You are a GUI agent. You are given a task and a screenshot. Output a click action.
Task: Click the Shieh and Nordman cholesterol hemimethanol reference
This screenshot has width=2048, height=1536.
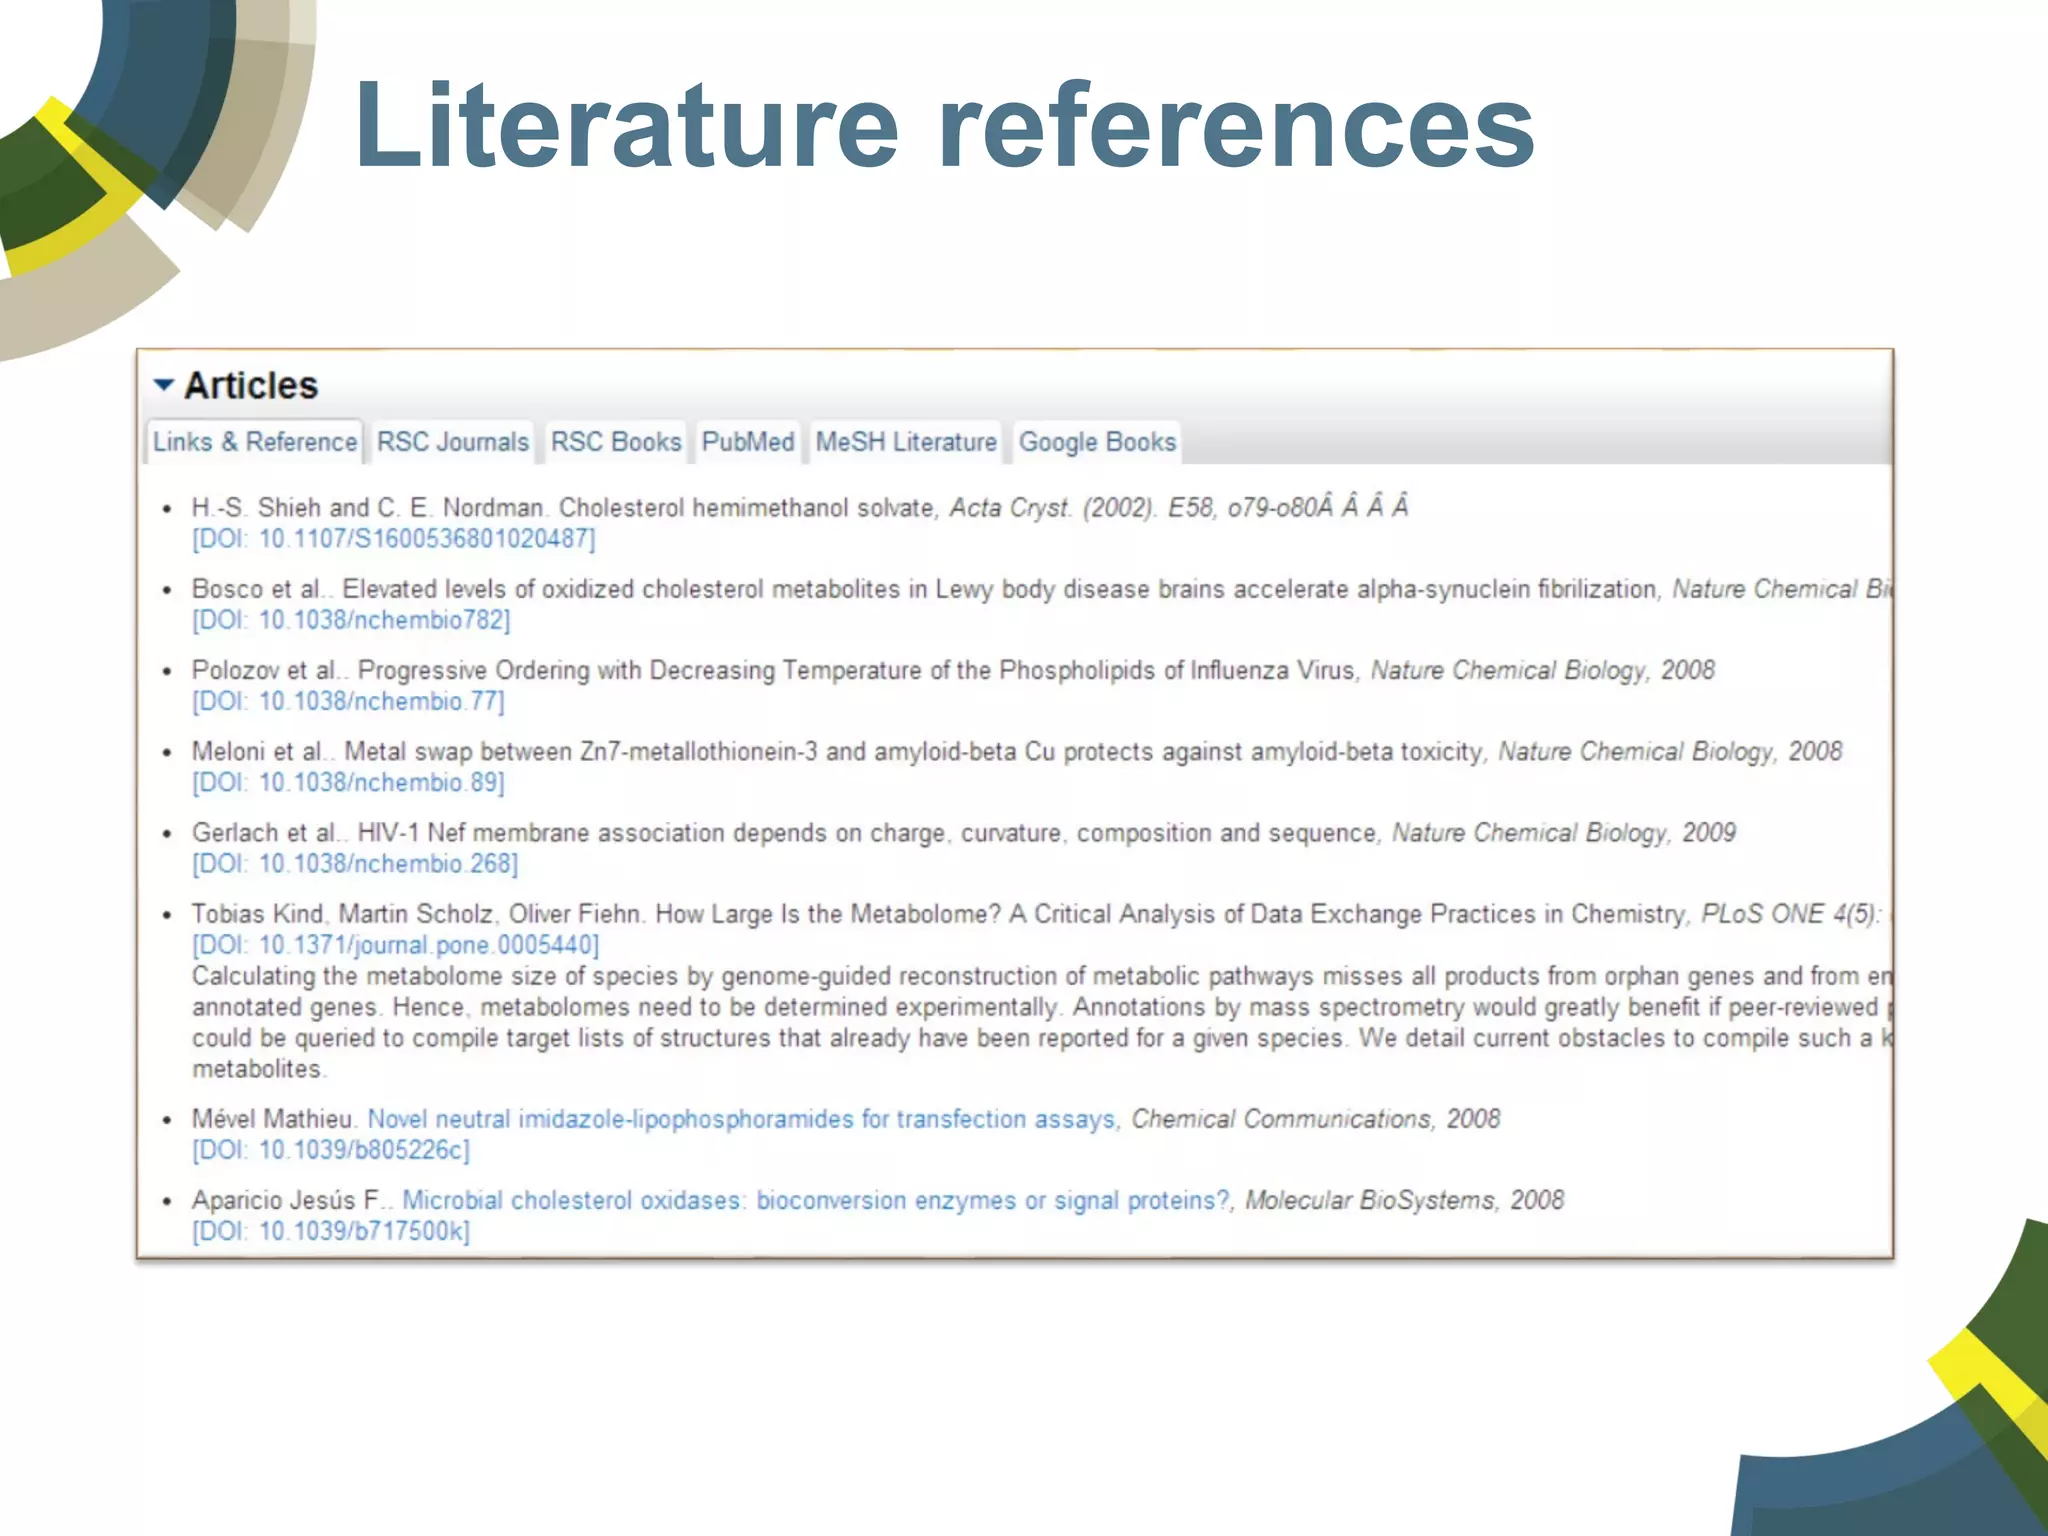pos(800,508)
